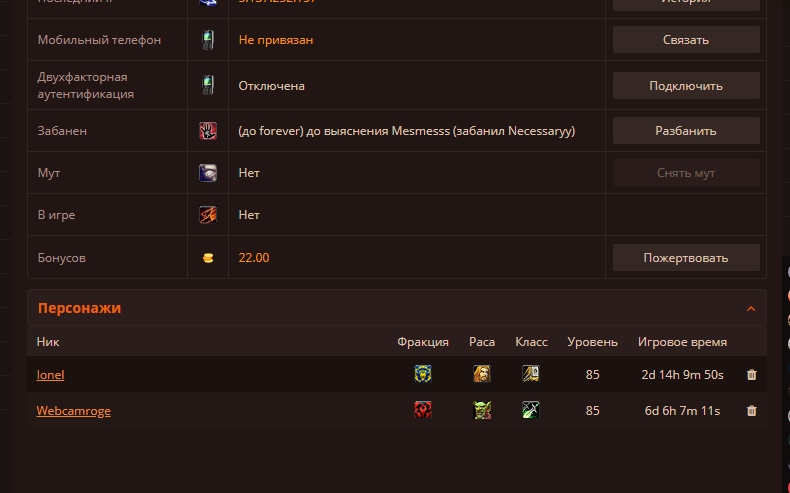
Task: Click the mute eye icon
Action: 208,173
